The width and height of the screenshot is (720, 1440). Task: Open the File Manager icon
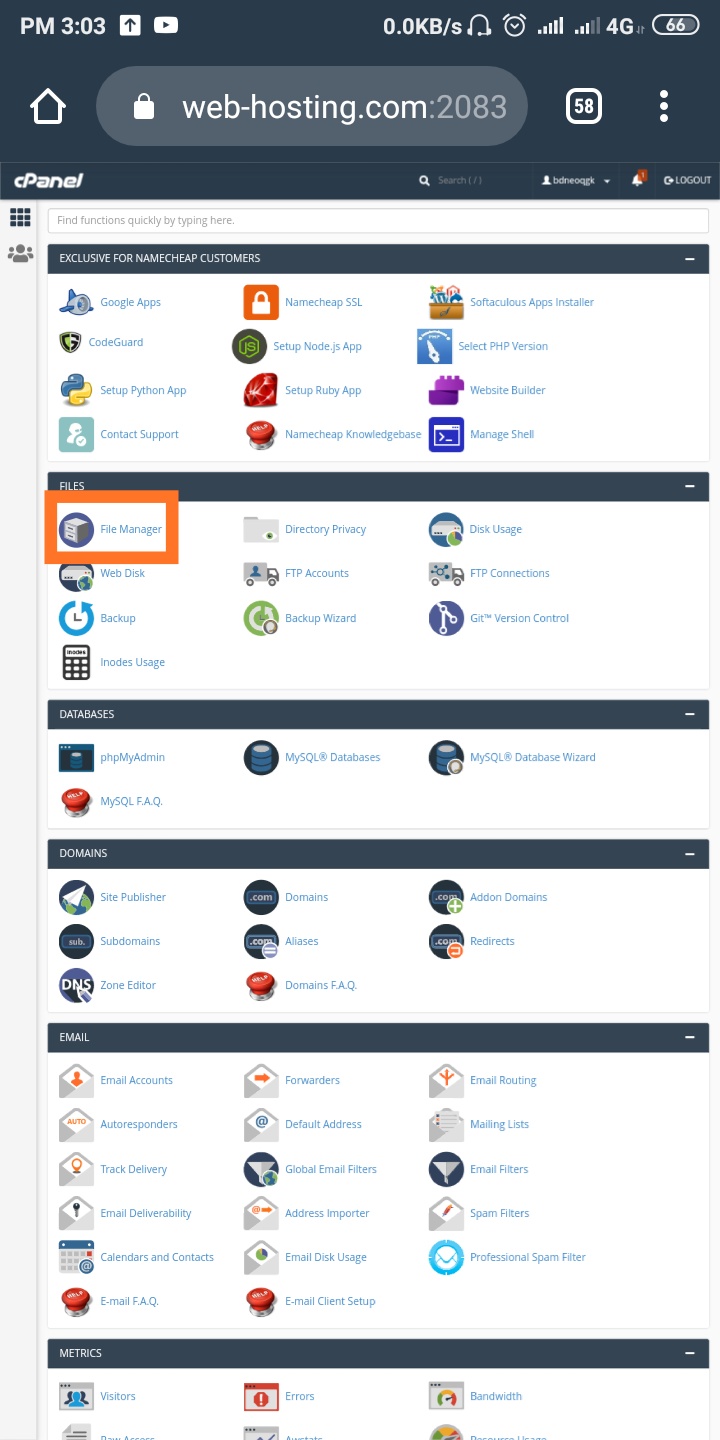76,529
